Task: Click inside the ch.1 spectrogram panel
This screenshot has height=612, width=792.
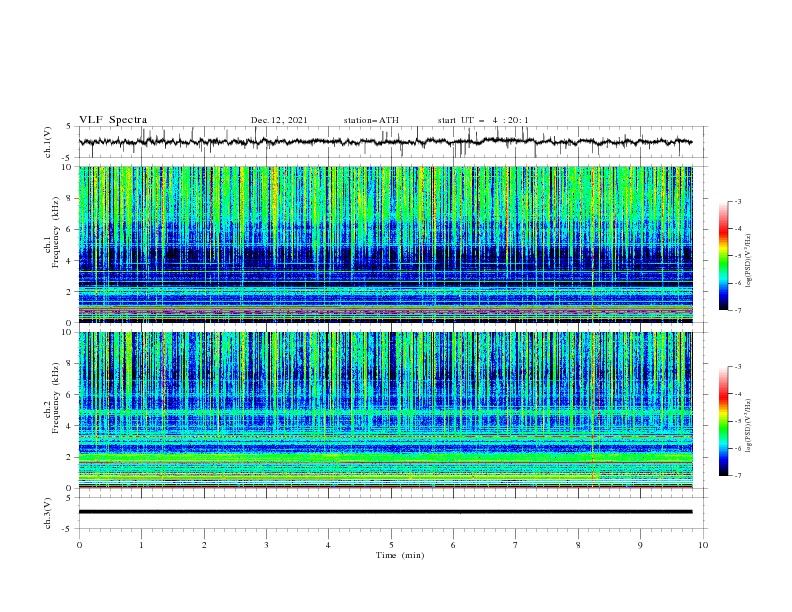Action: [386, 244]
